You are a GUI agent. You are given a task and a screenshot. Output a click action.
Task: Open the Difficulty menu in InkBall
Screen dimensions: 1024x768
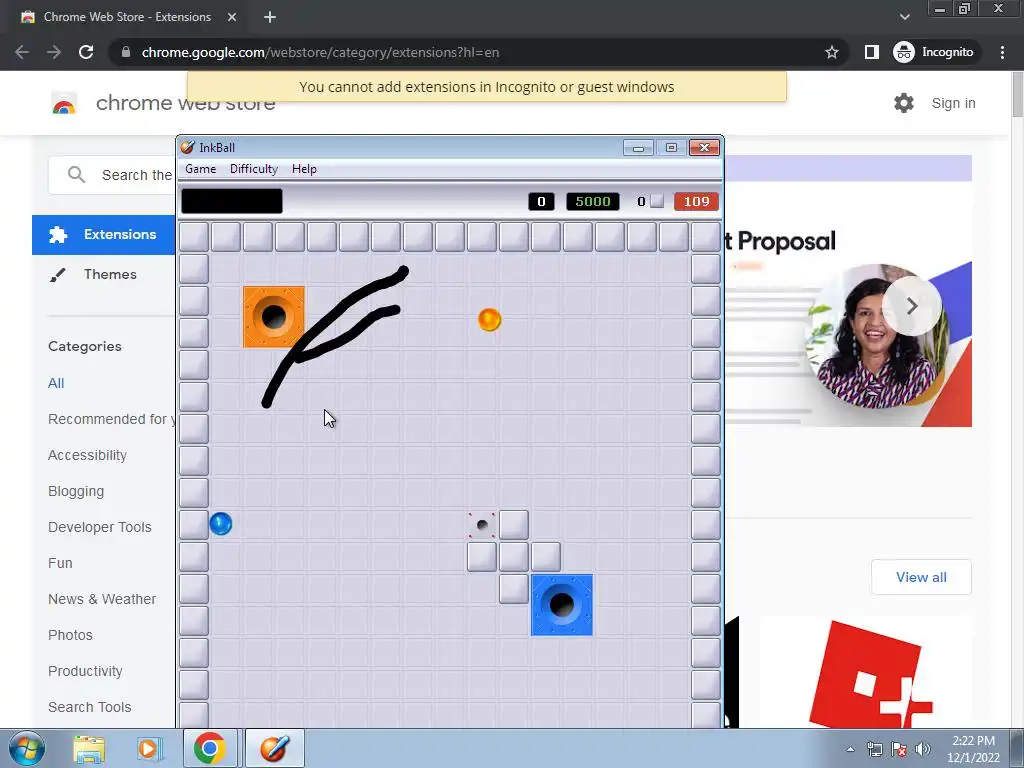(x=253, y=169)
